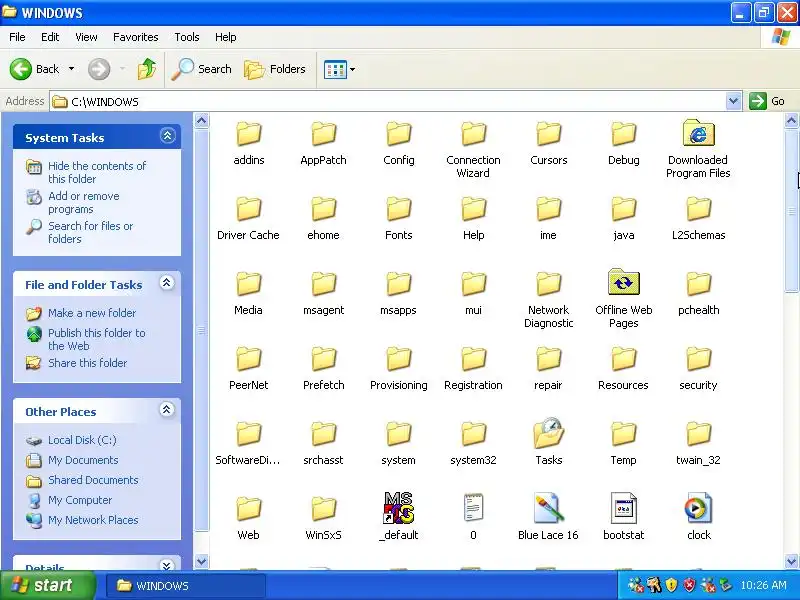Click Add or remove programs link
This screenshot has height=600, width=800.
[84, 203]
